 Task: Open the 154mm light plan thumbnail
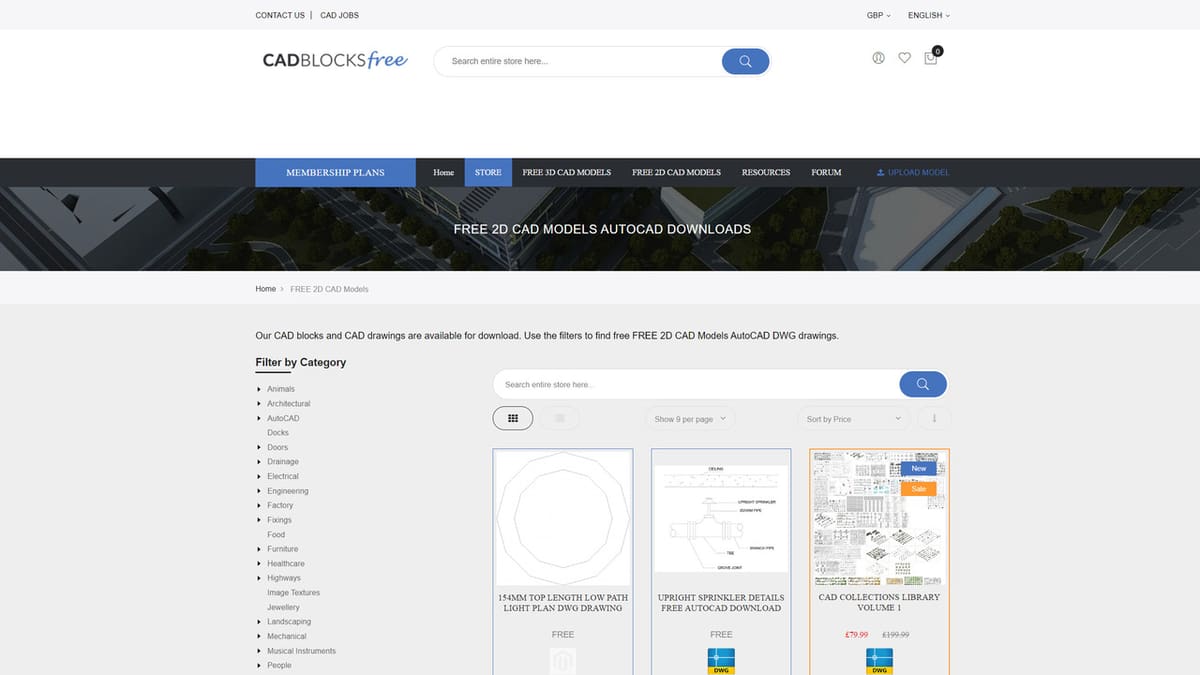(x=563, y=517)
